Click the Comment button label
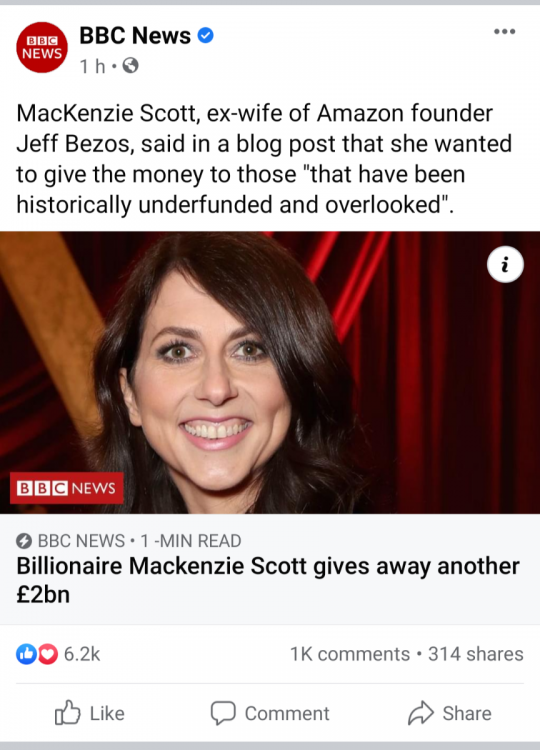Image resolution: width=540 pixels, height=750 pixels. point(287,714)
